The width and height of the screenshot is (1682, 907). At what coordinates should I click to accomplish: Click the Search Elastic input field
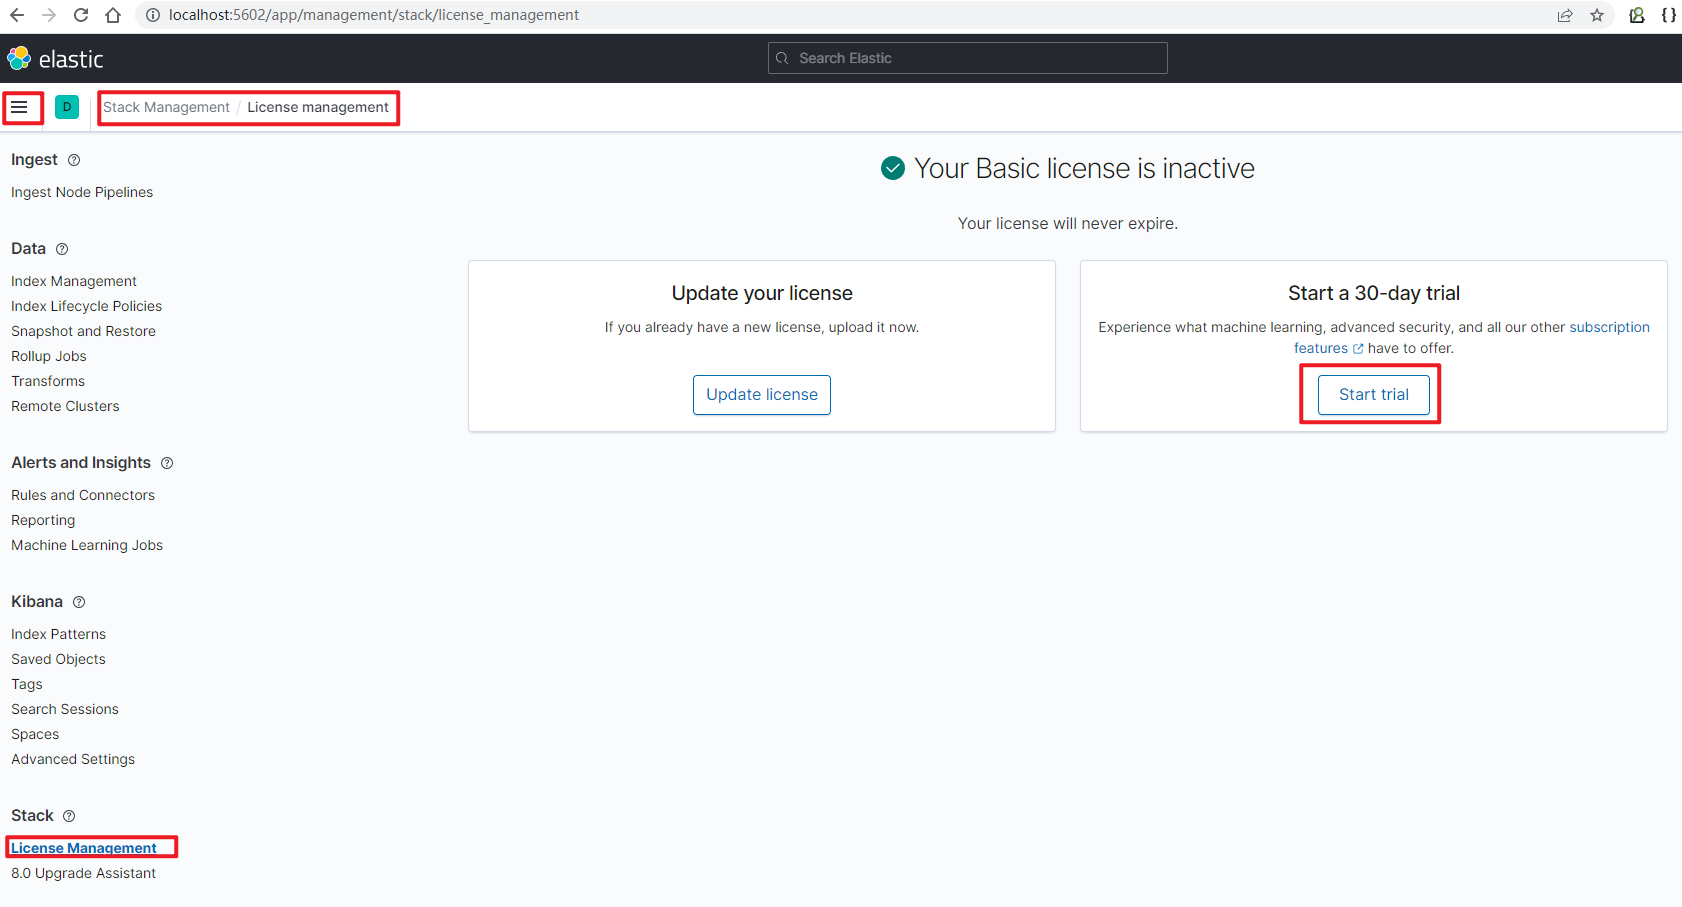(966, 58)
